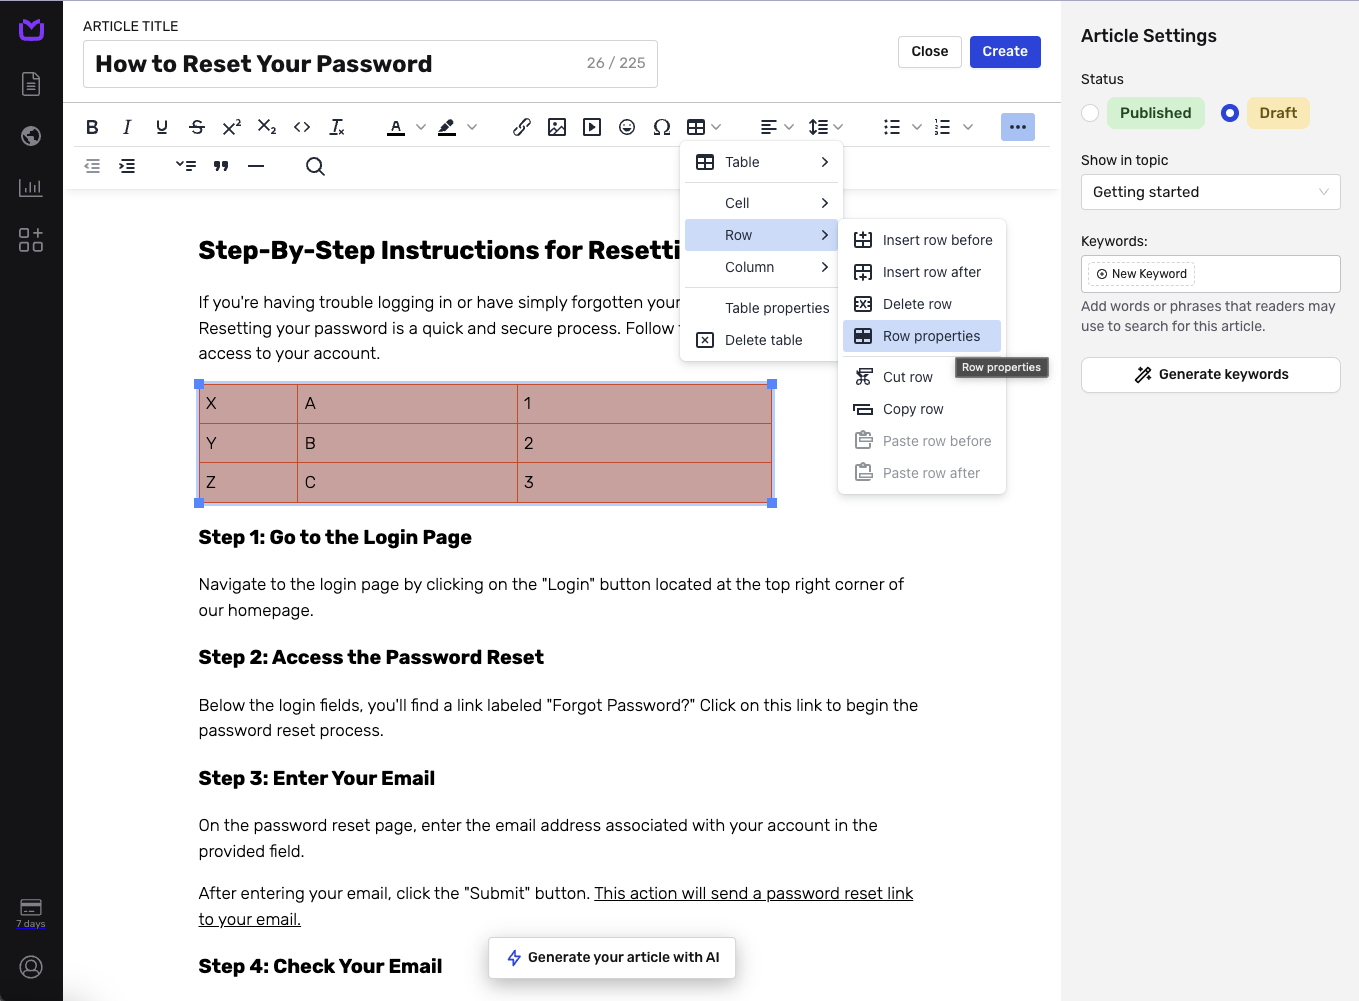Increase indent of the paragraph

point(127,166)
